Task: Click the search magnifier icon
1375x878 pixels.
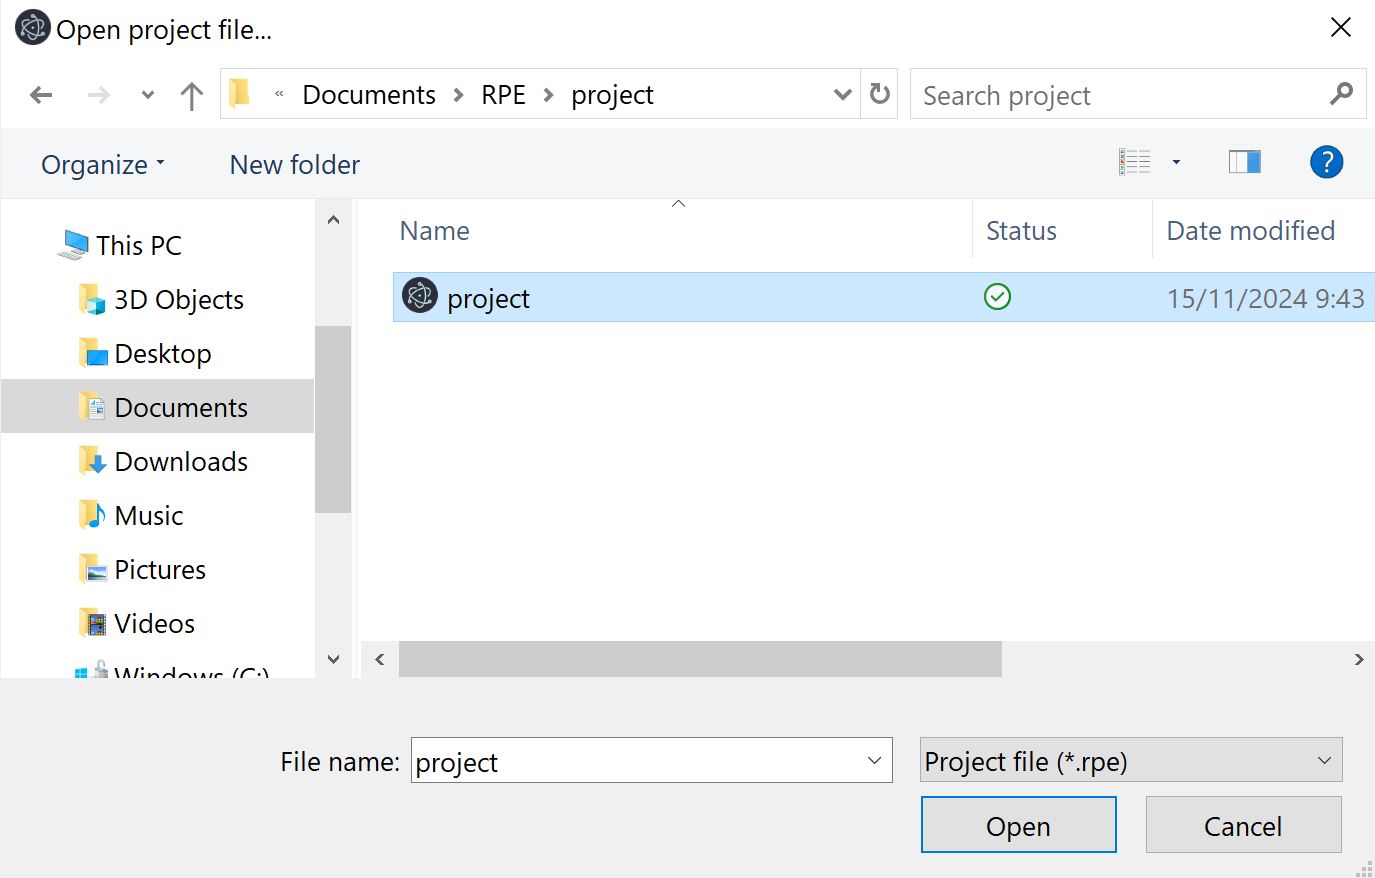Action: point(1342,94)
